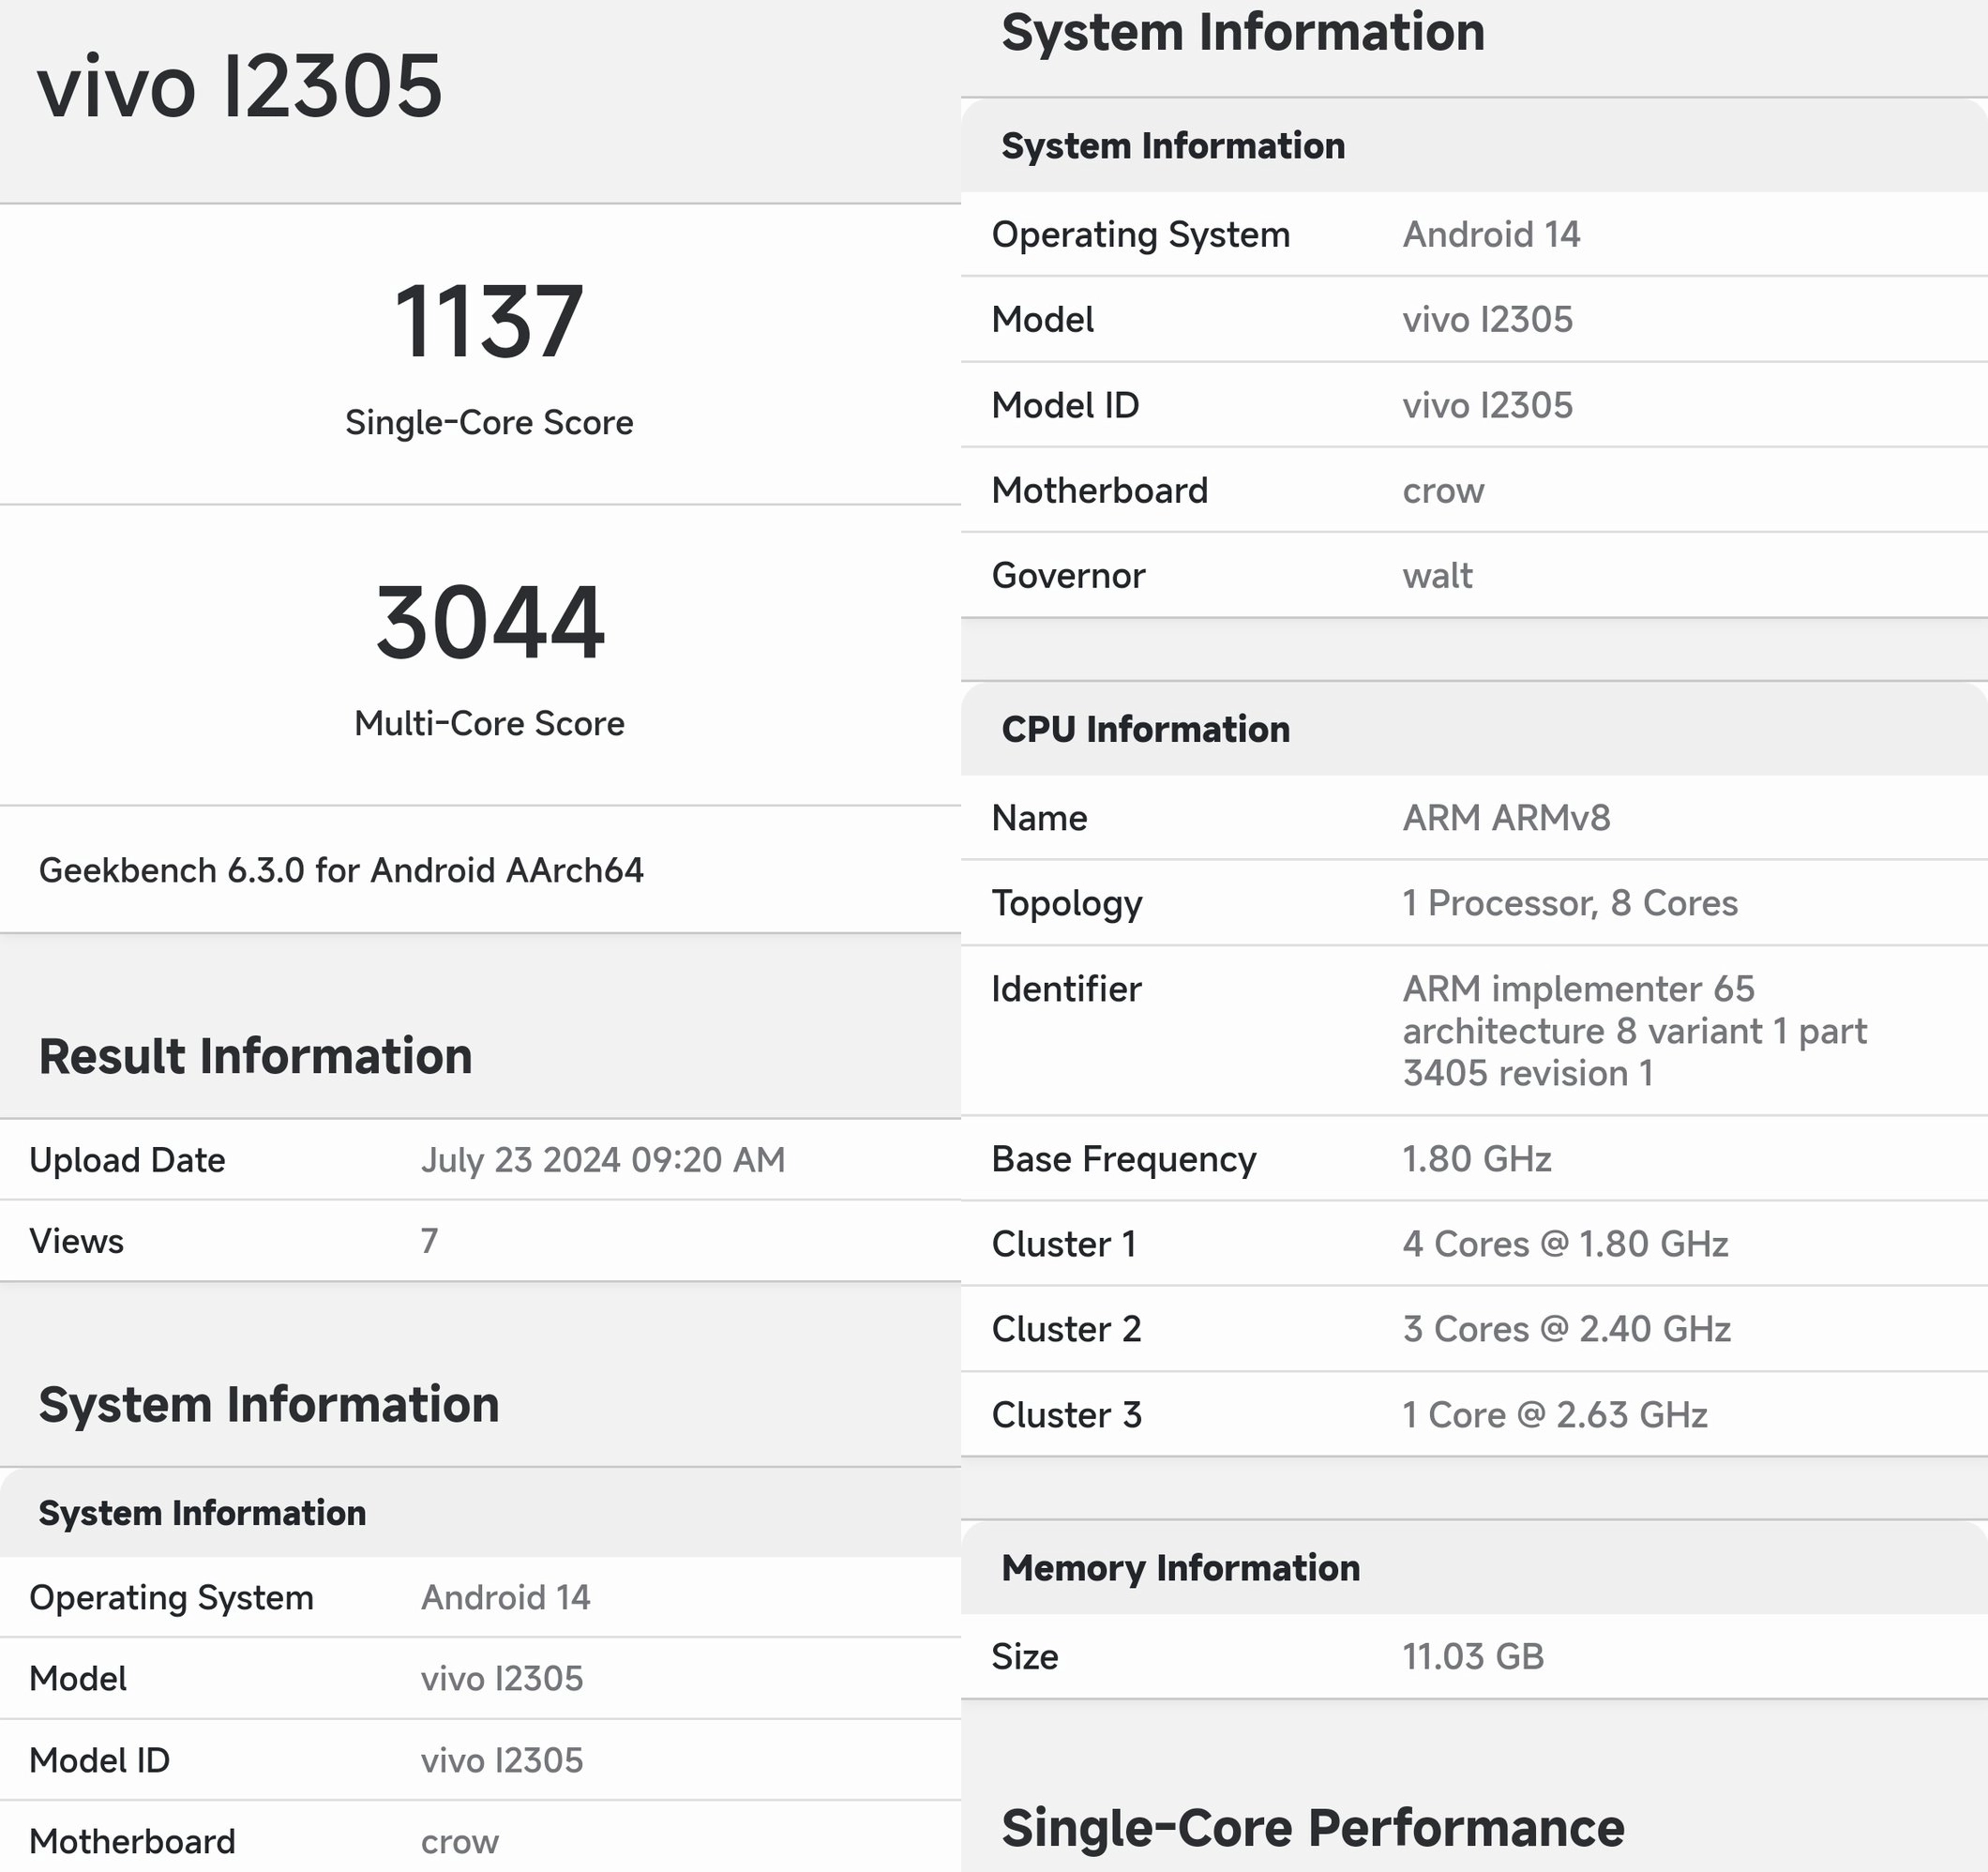Select 1 Processor, 8 Cores value
This screenshot has width=1988, height=1872.
click(1570, 904)
